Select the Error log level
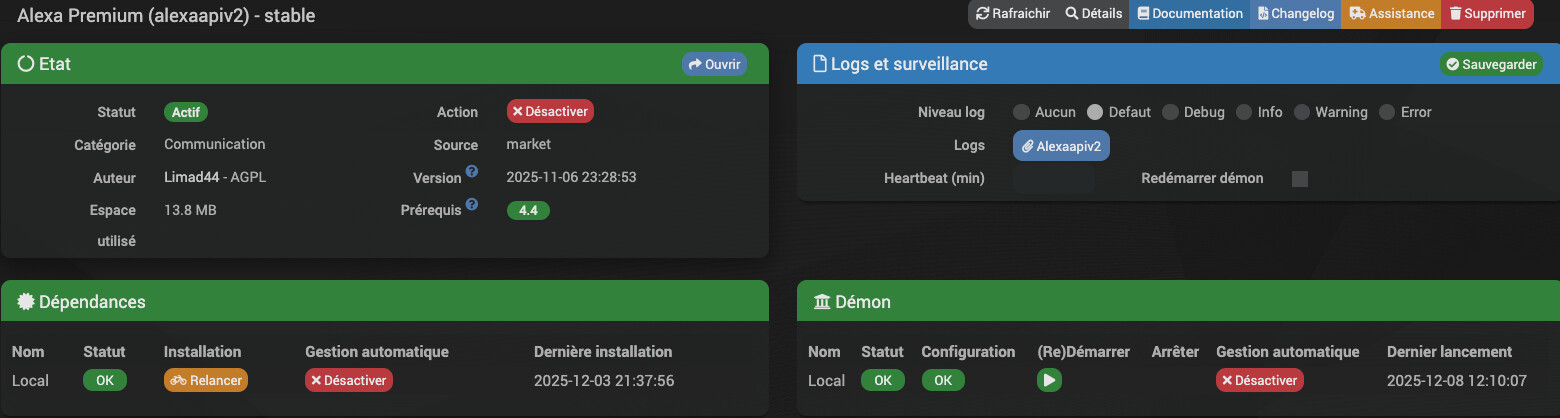 pos(1386,112)
